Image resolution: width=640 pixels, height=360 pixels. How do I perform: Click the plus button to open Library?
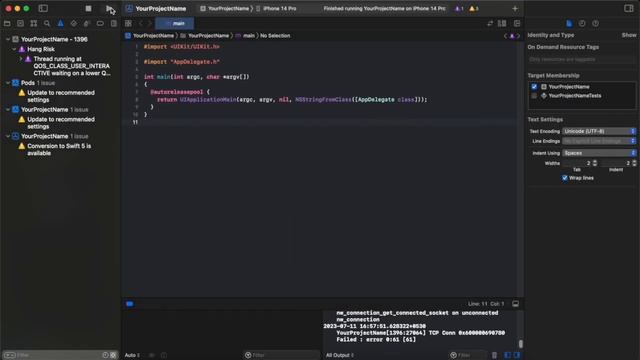[x=515, y=9]
